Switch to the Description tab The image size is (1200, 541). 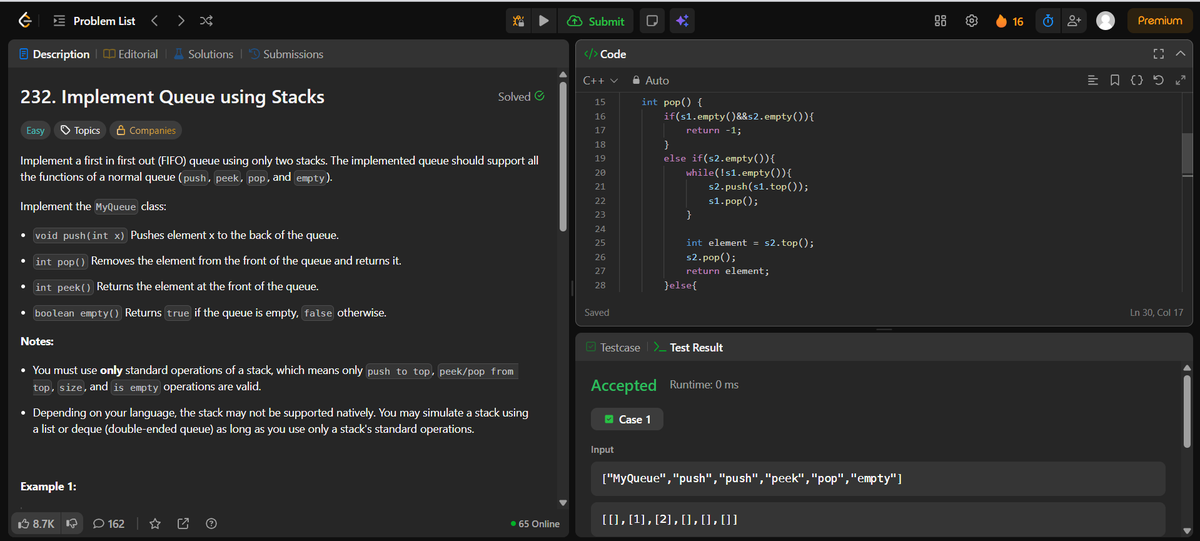tap(55, 54)
